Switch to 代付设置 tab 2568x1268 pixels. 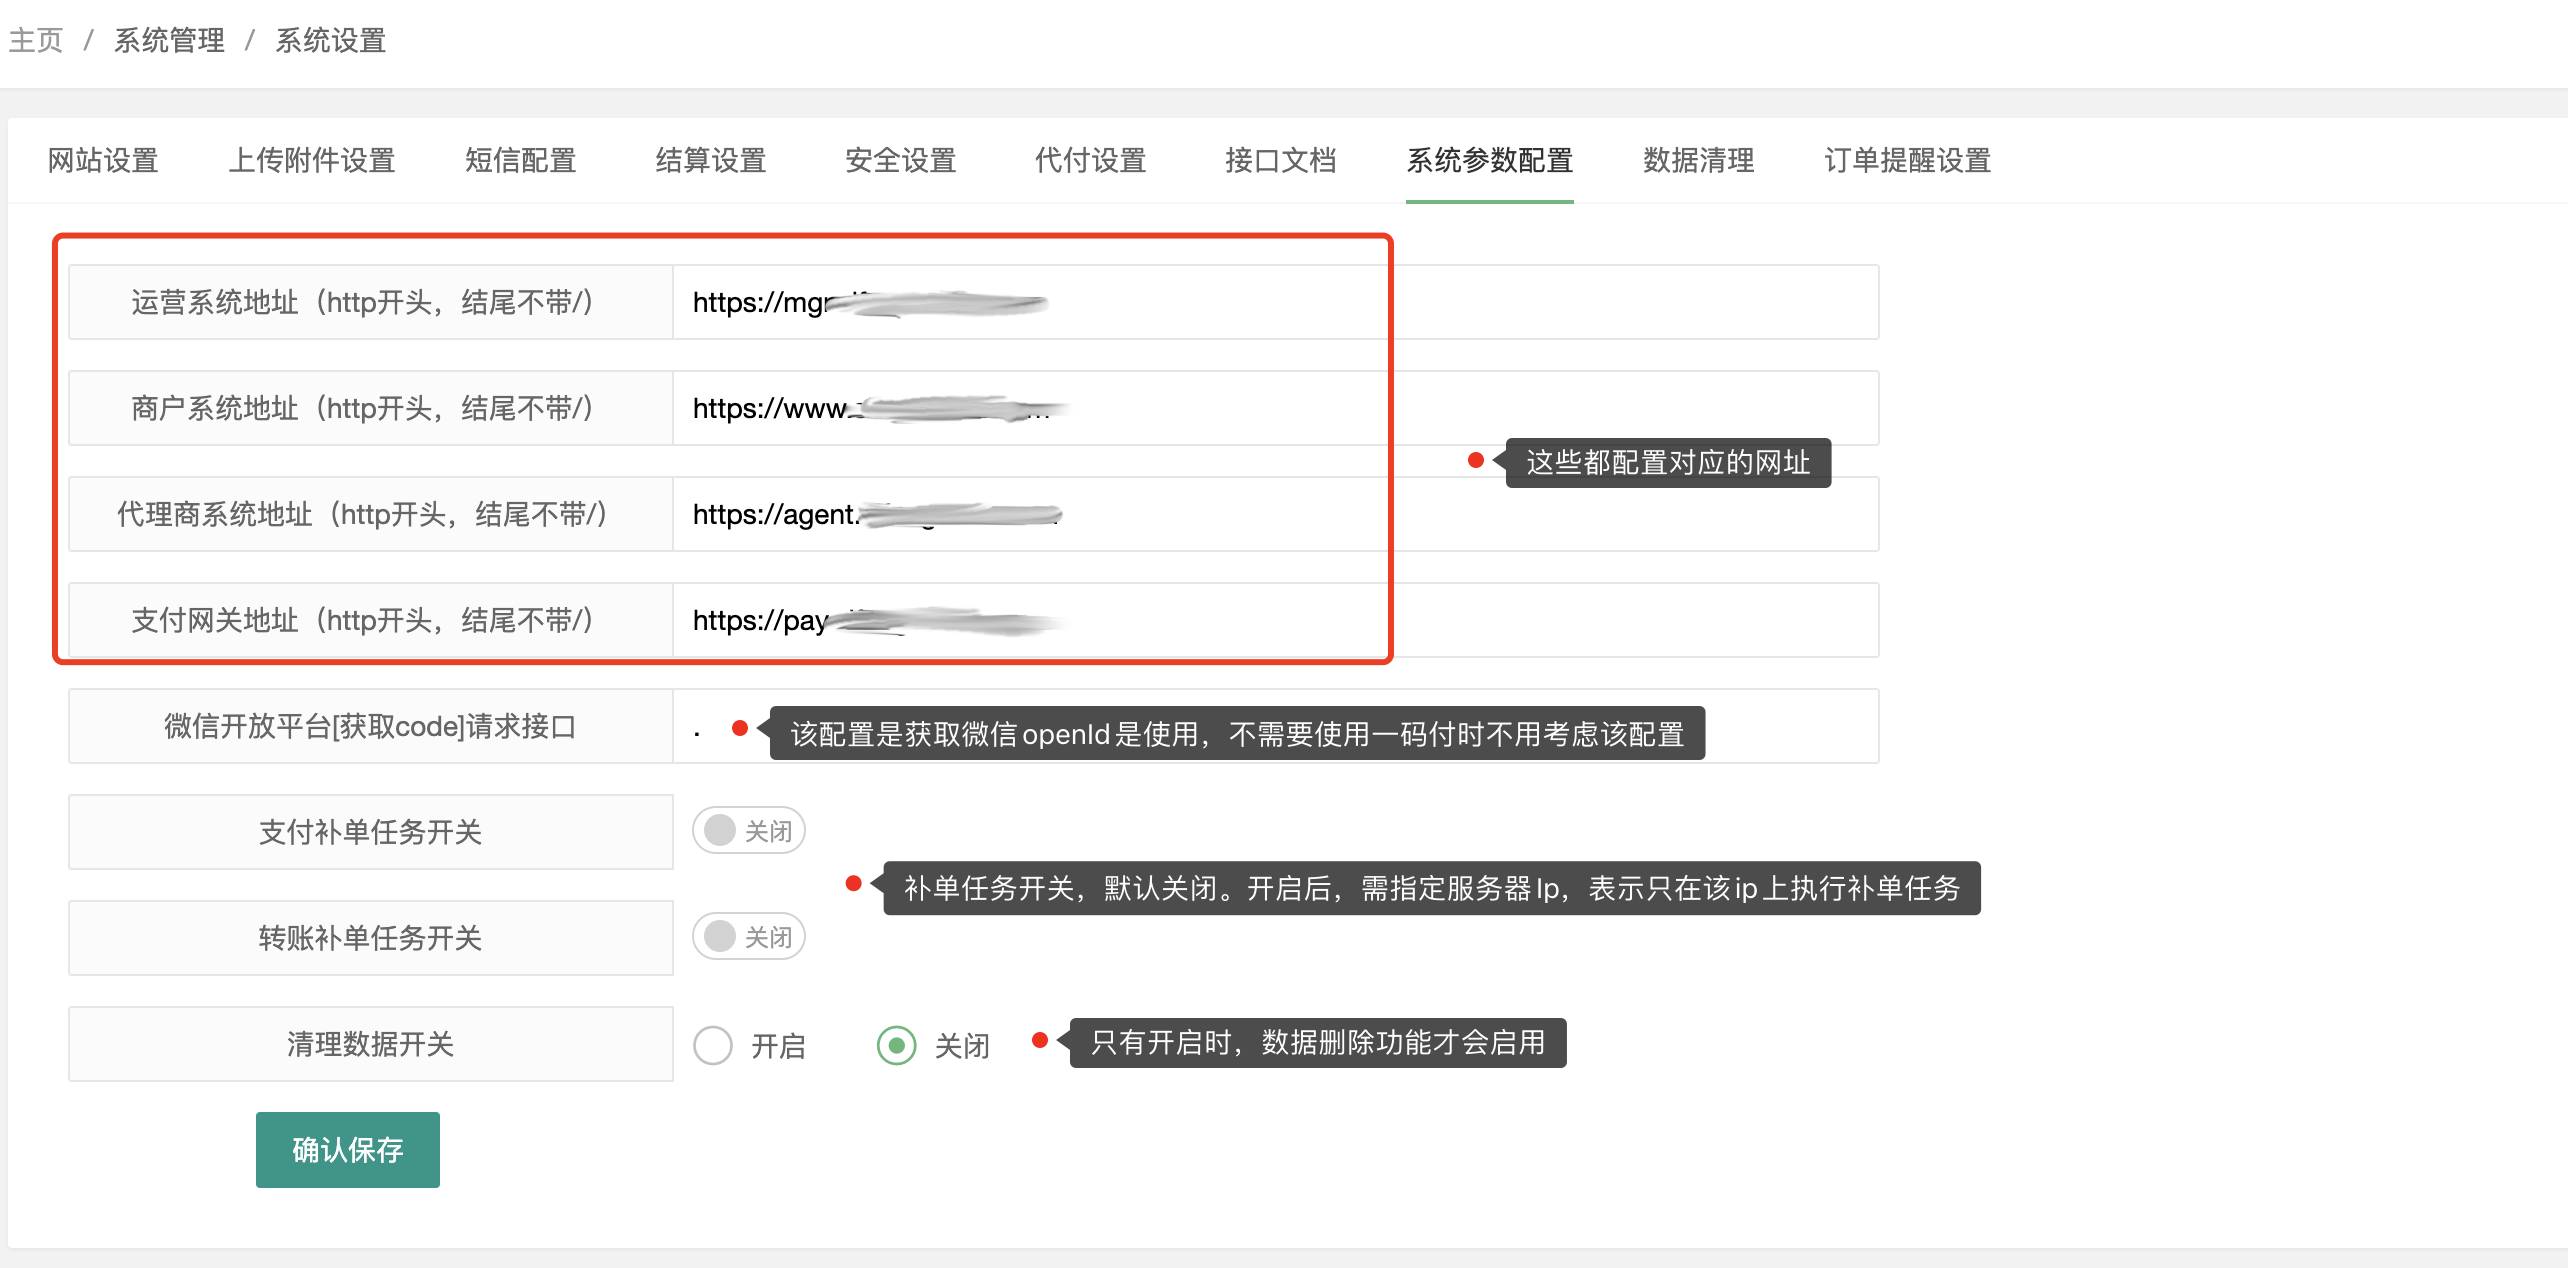click(x=1090, y=160)
